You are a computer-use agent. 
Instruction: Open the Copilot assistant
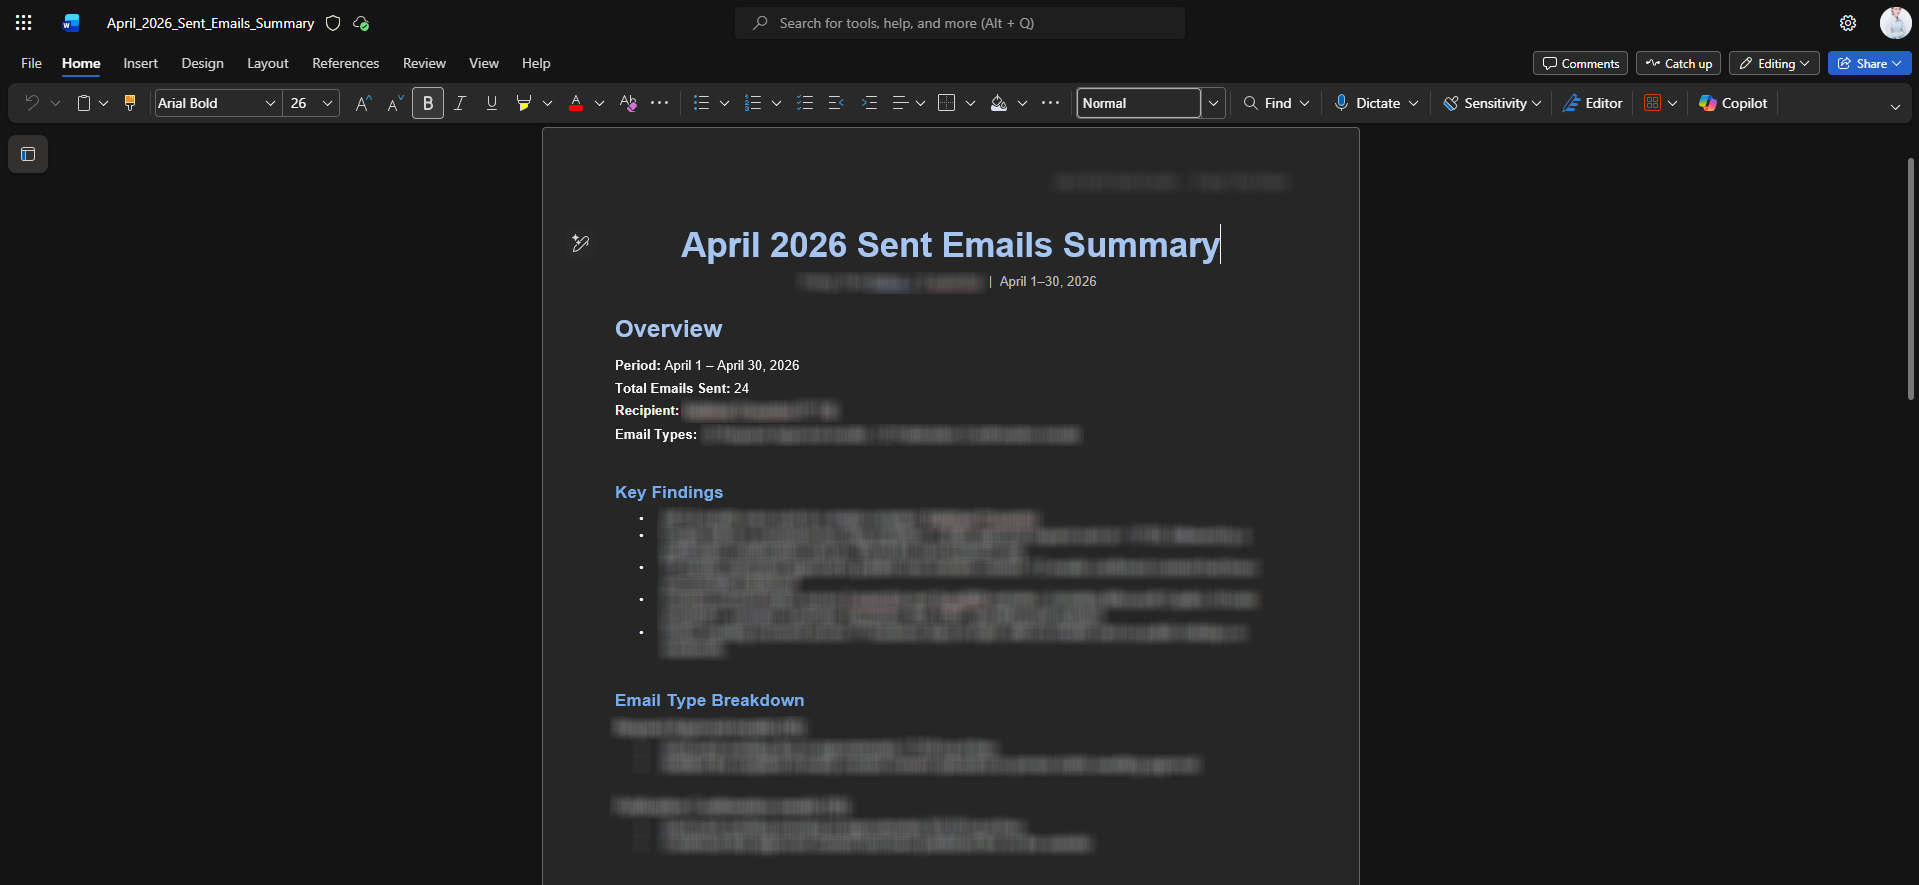1733,103
